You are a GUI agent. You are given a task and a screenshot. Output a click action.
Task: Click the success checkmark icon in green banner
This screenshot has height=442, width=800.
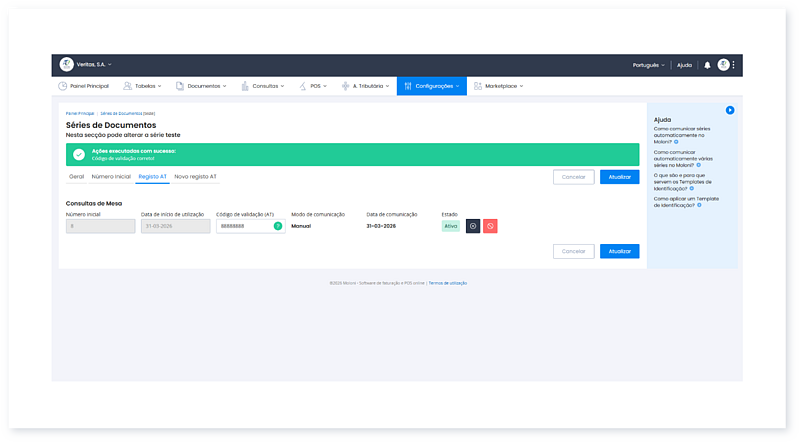[79, 154]
